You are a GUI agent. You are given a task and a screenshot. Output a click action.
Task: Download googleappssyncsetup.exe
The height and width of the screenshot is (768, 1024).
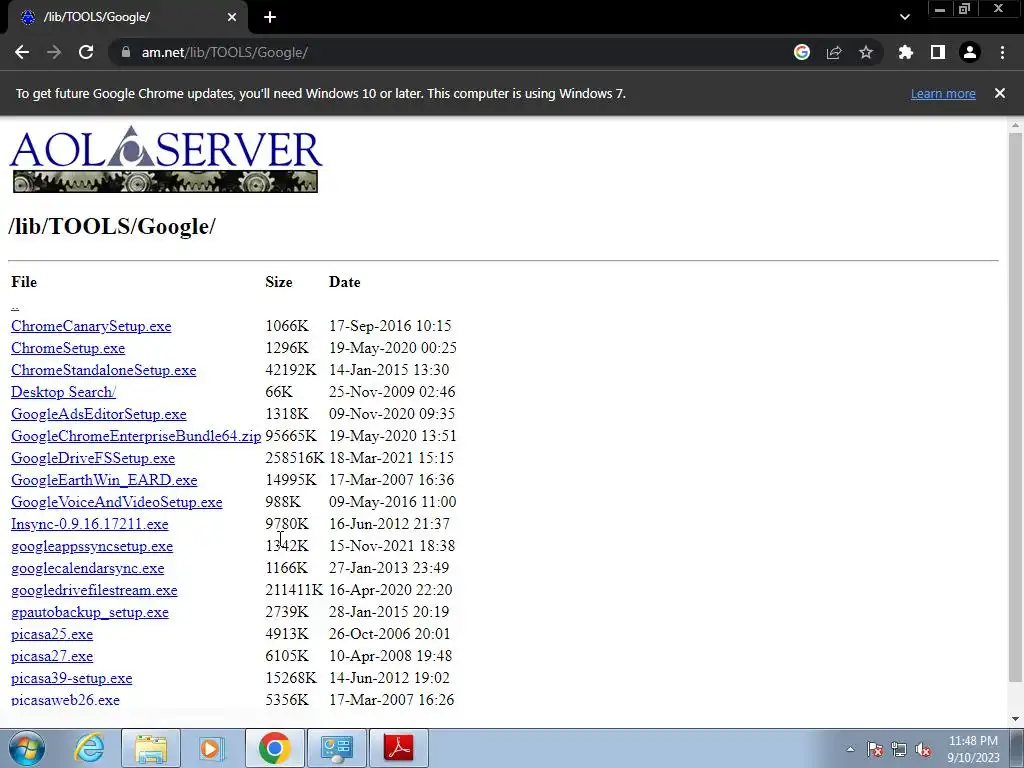(x=92, y=546)
